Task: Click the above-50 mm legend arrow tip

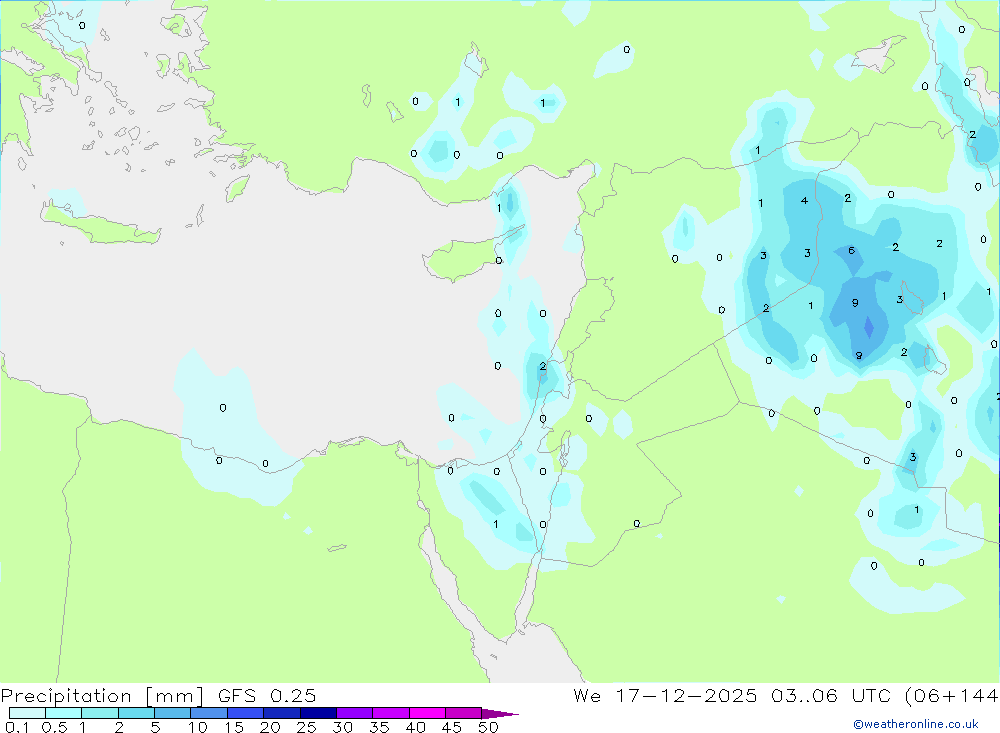Action: [499, 713]
